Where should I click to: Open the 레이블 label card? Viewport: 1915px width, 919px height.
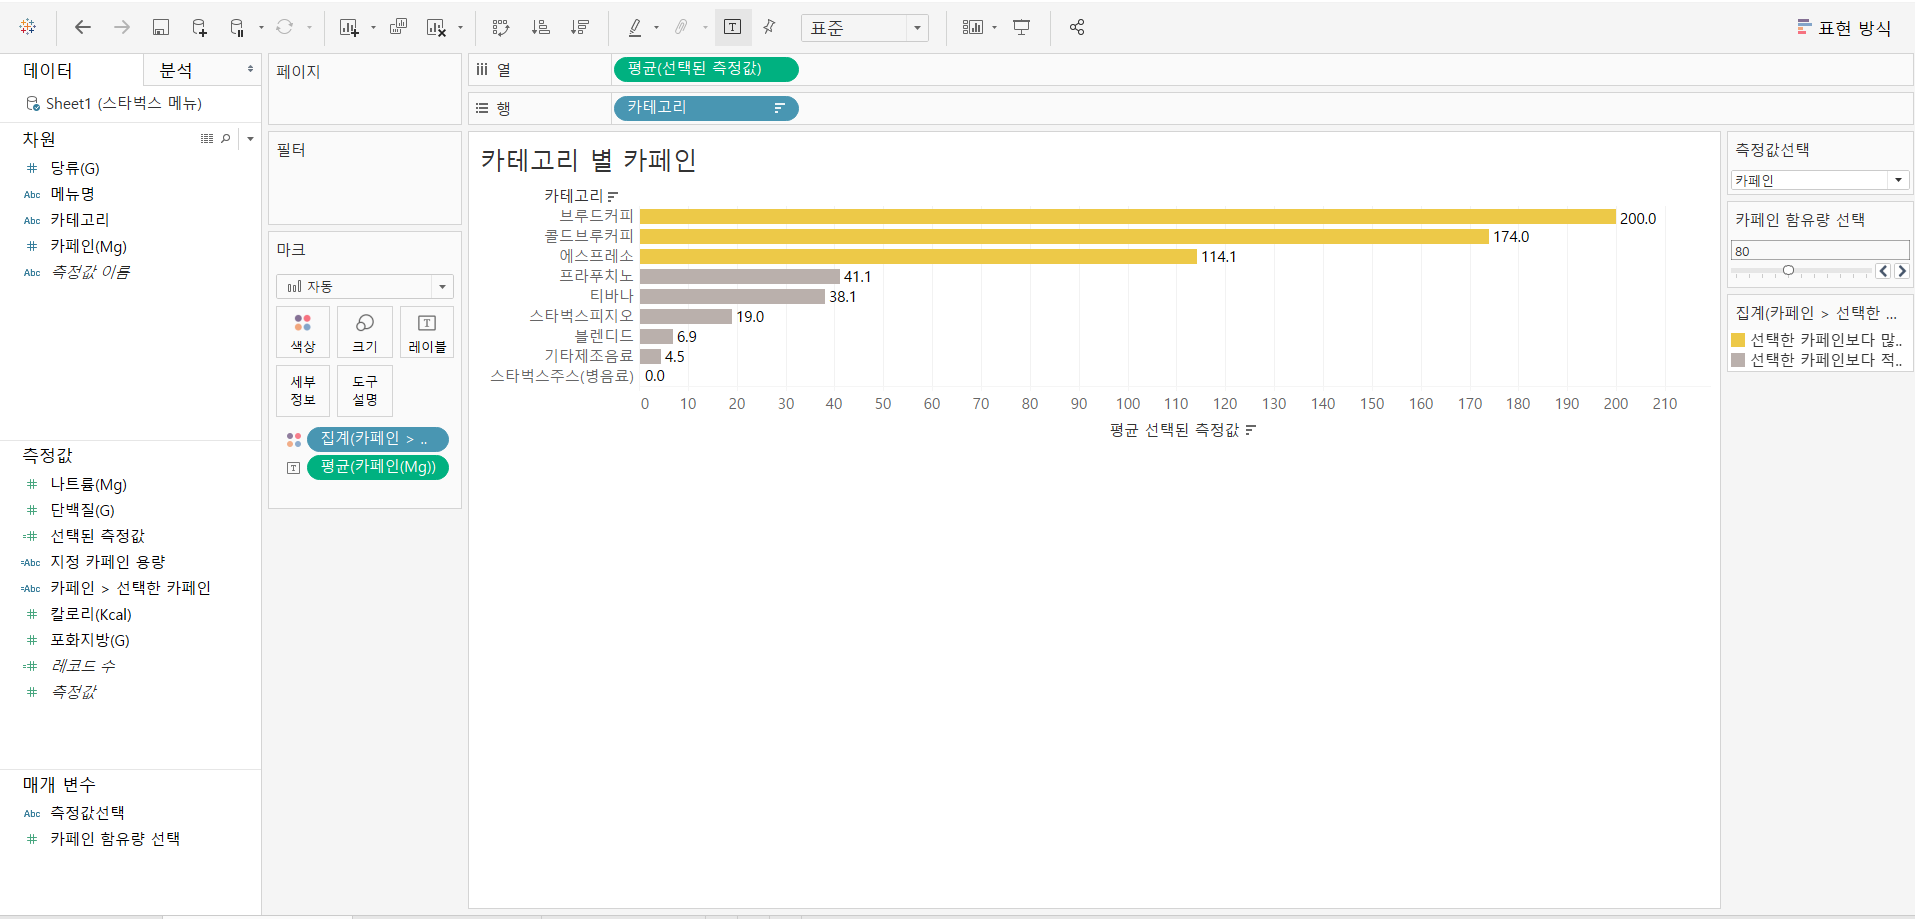tap(427, 333)
